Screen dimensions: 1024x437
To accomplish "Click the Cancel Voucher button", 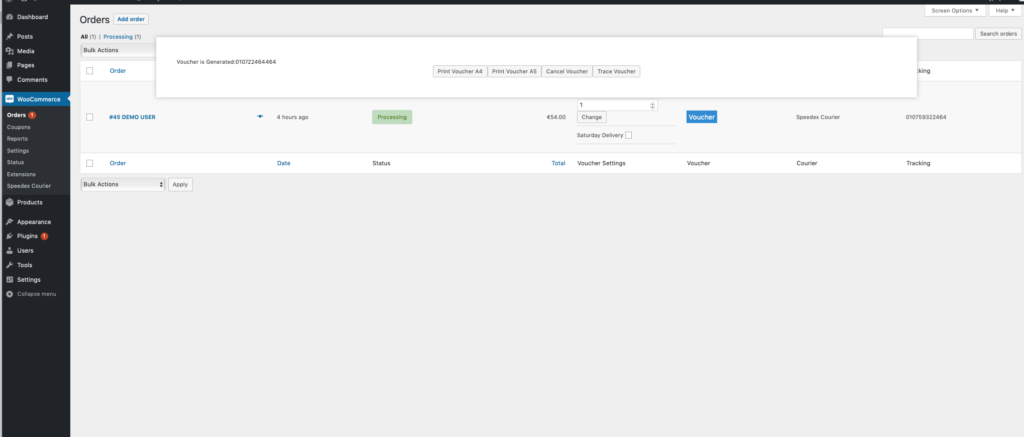I will (x=567, y=71).
